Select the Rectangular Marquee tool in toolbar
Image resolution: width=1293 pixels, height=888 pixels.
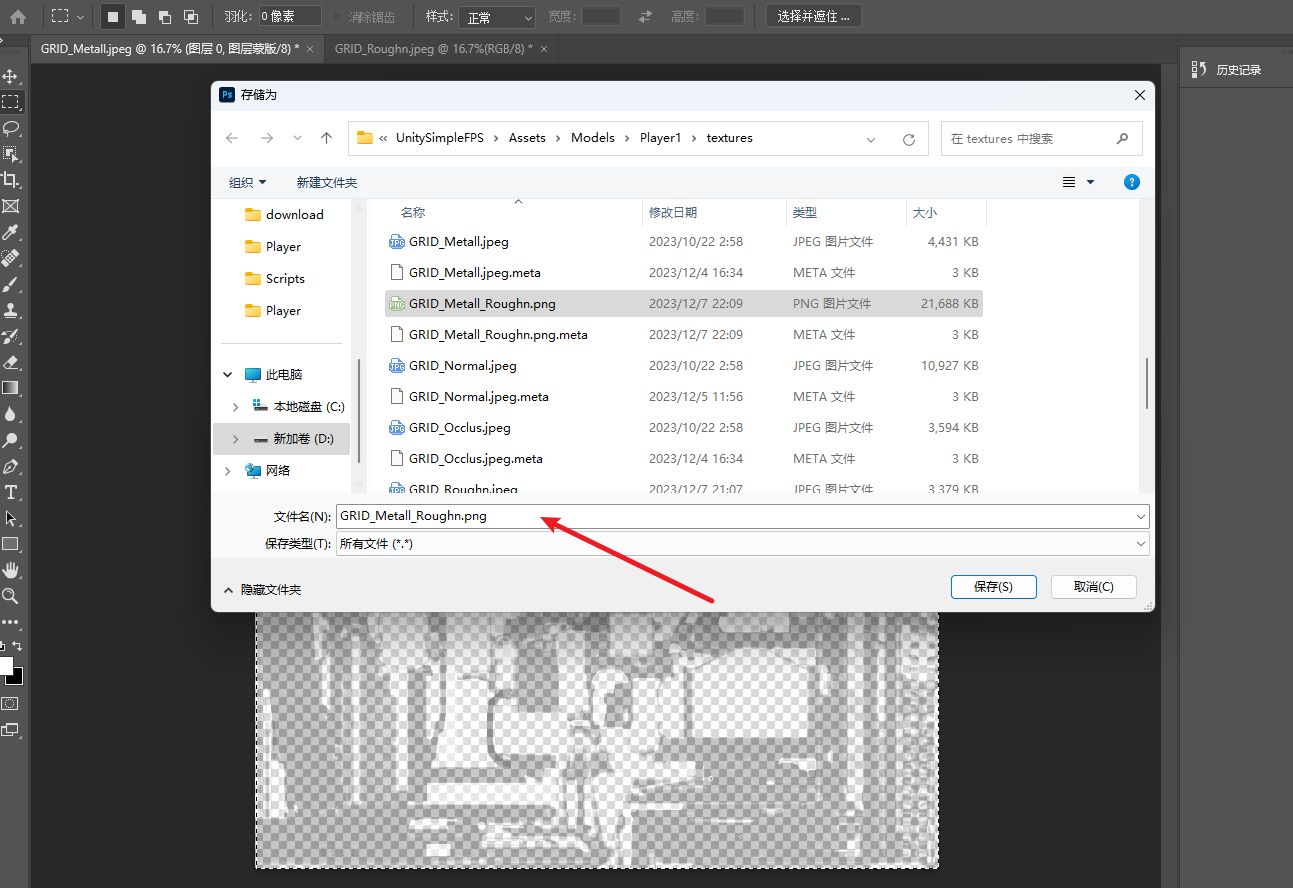(x=11, y=102)
